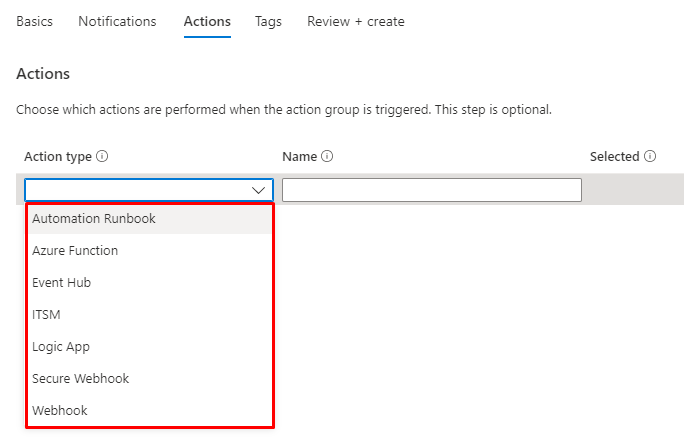Open the Review + create tab
The height and width of the screenshot is (448, 684).
[356, 21]
